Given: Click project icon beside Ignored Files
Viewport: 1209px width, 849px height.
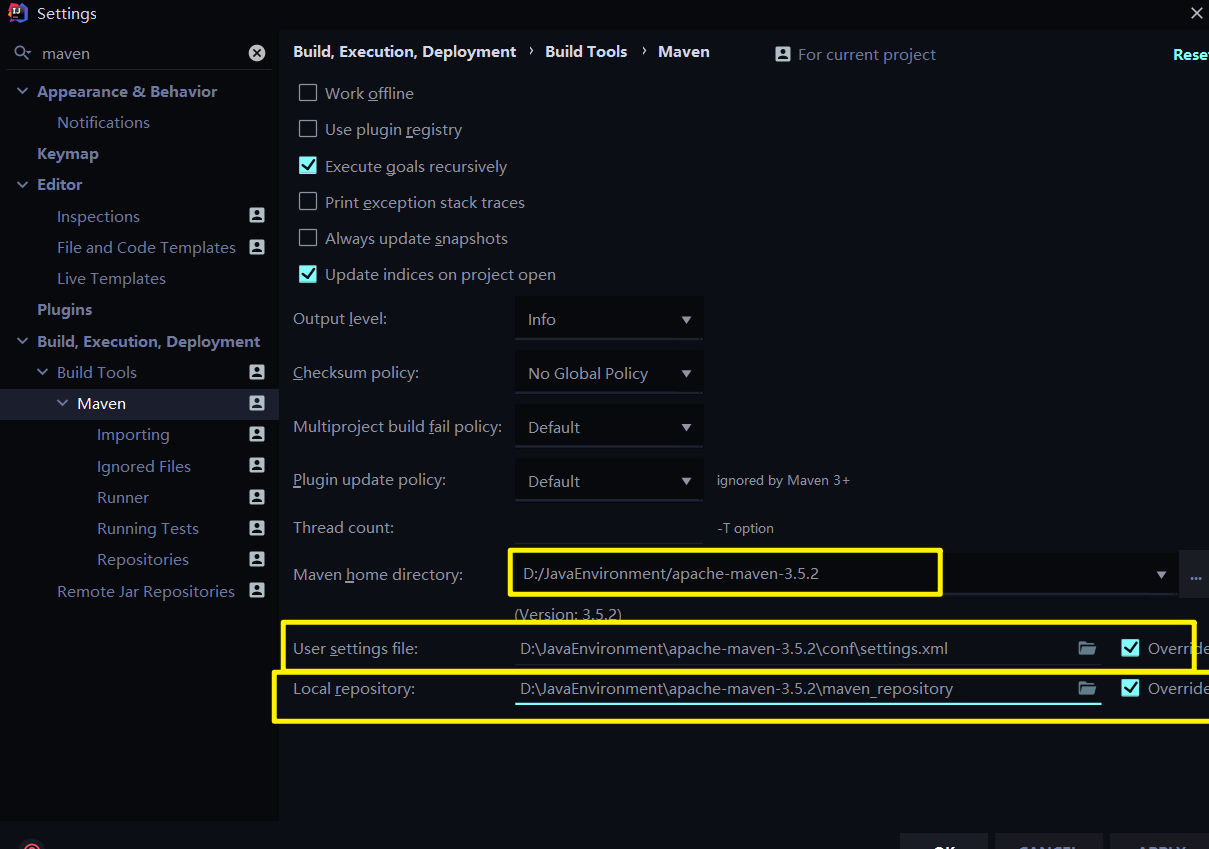Looking at the screenshot, I should 257,465.
